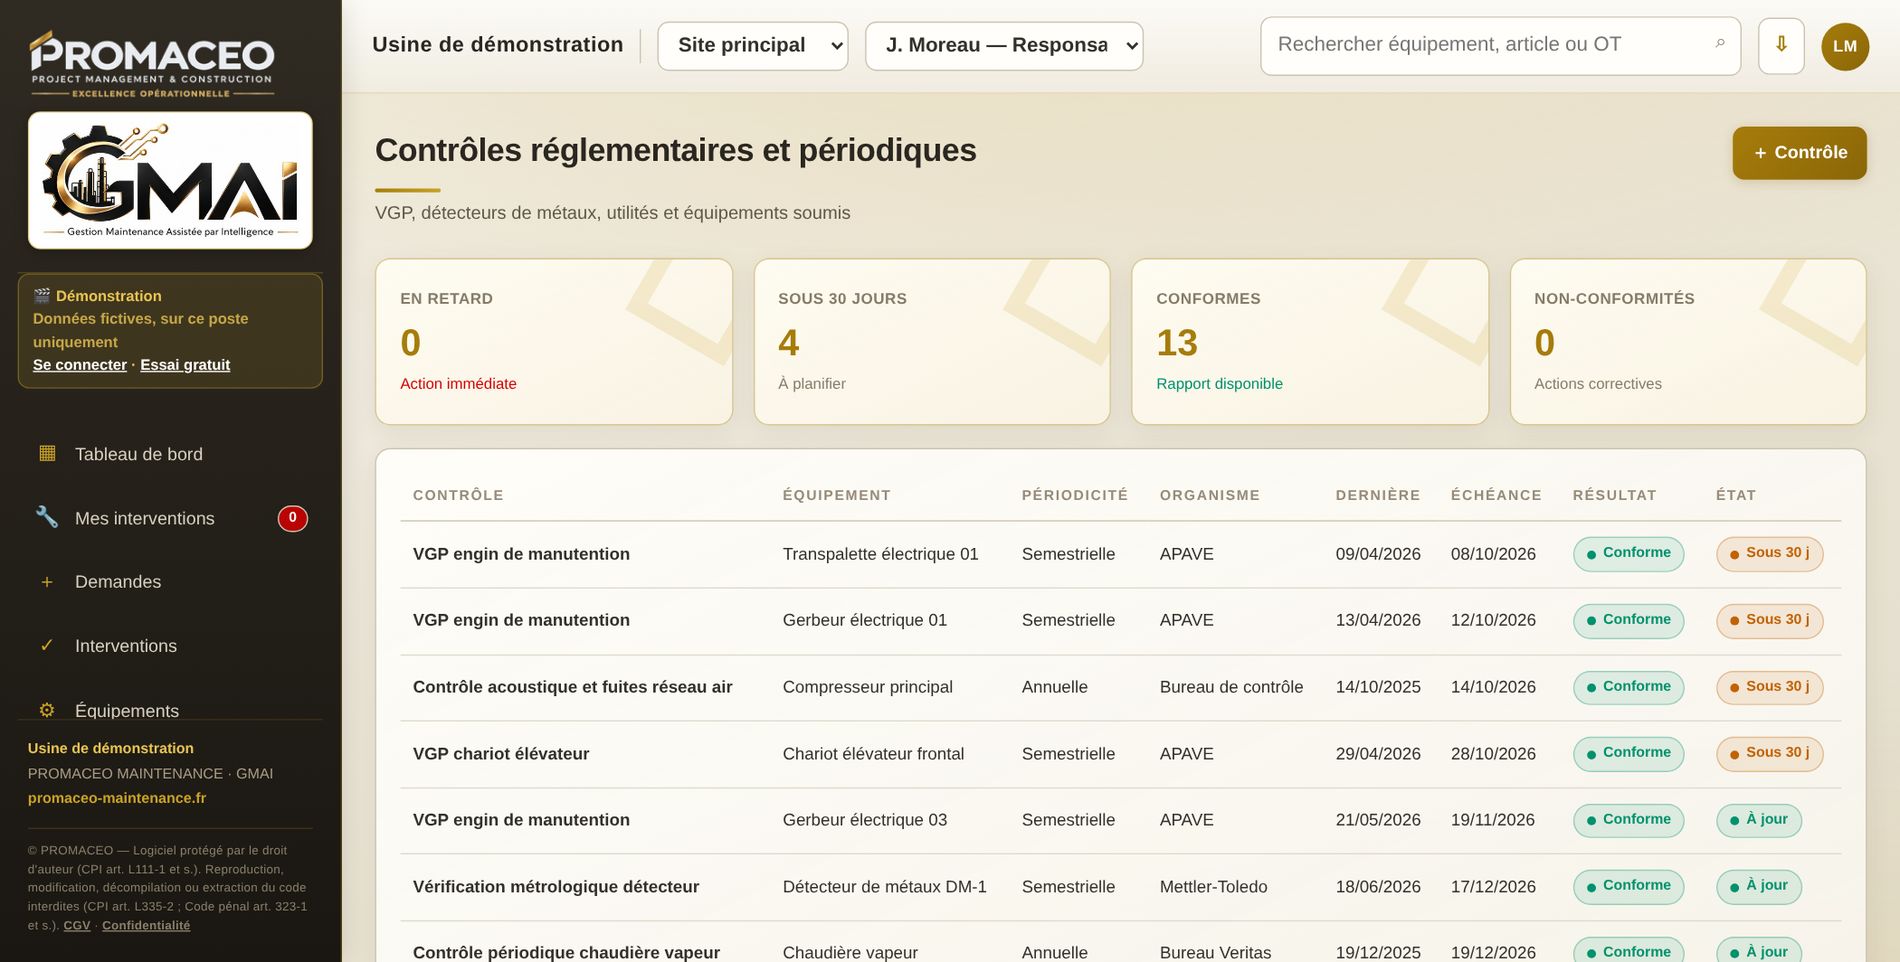Open the Sous 30 jours summary card
The image size is (1900, 962).
(932, 342)
